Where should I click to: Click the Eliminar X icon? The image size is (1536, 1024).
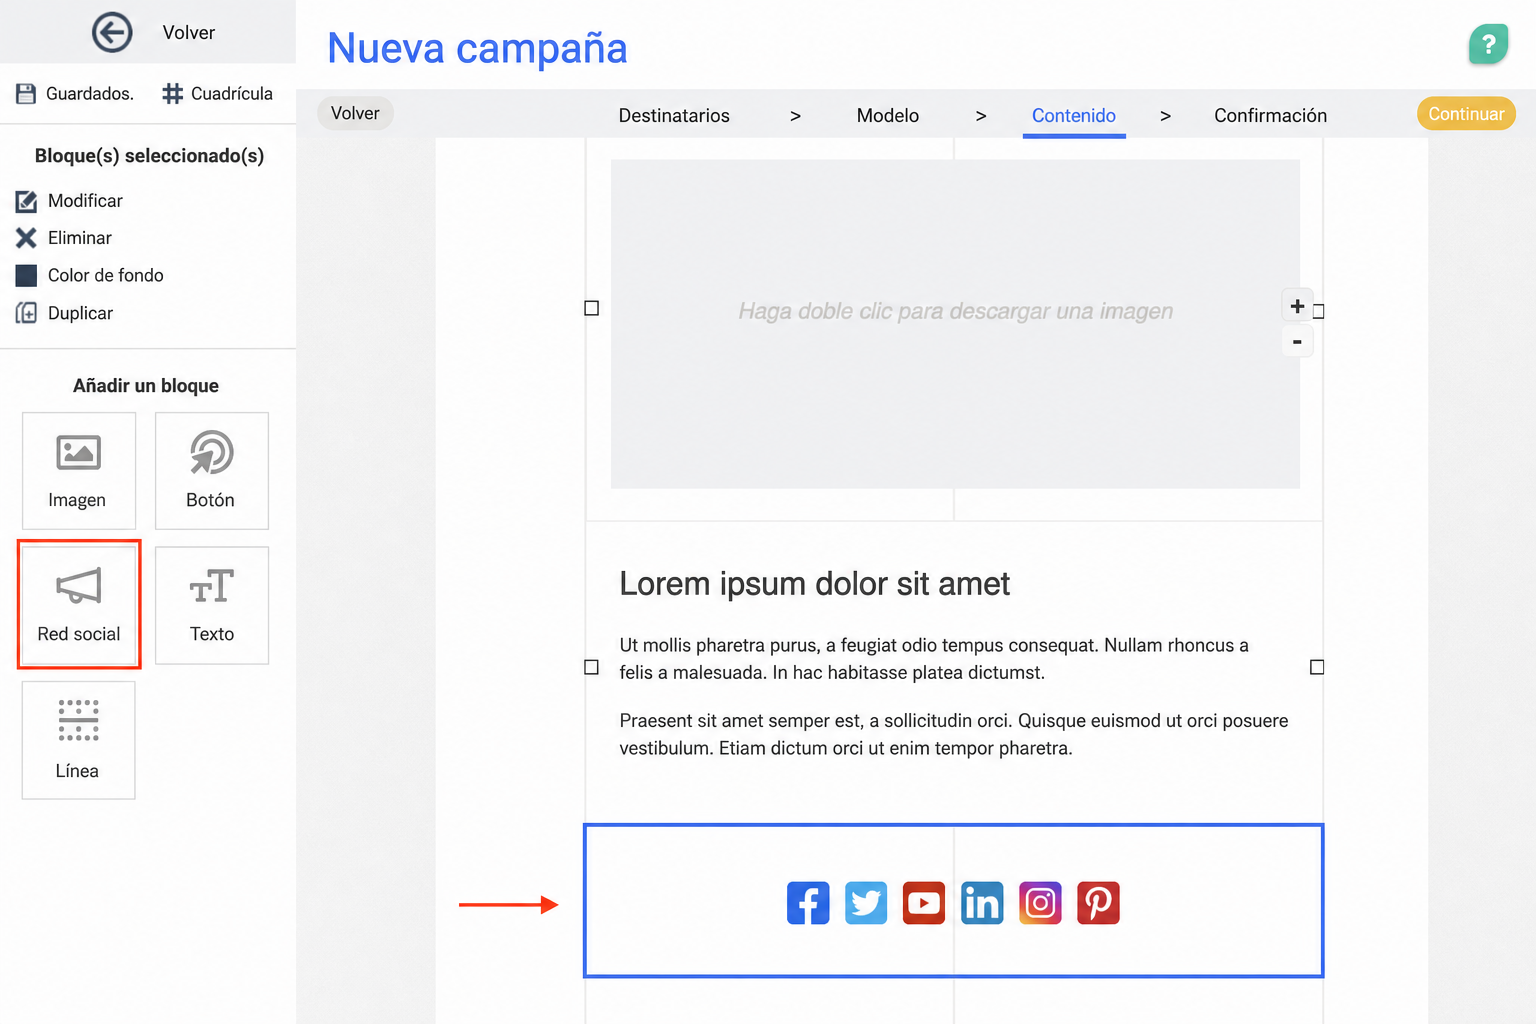(x=26, y=238)
